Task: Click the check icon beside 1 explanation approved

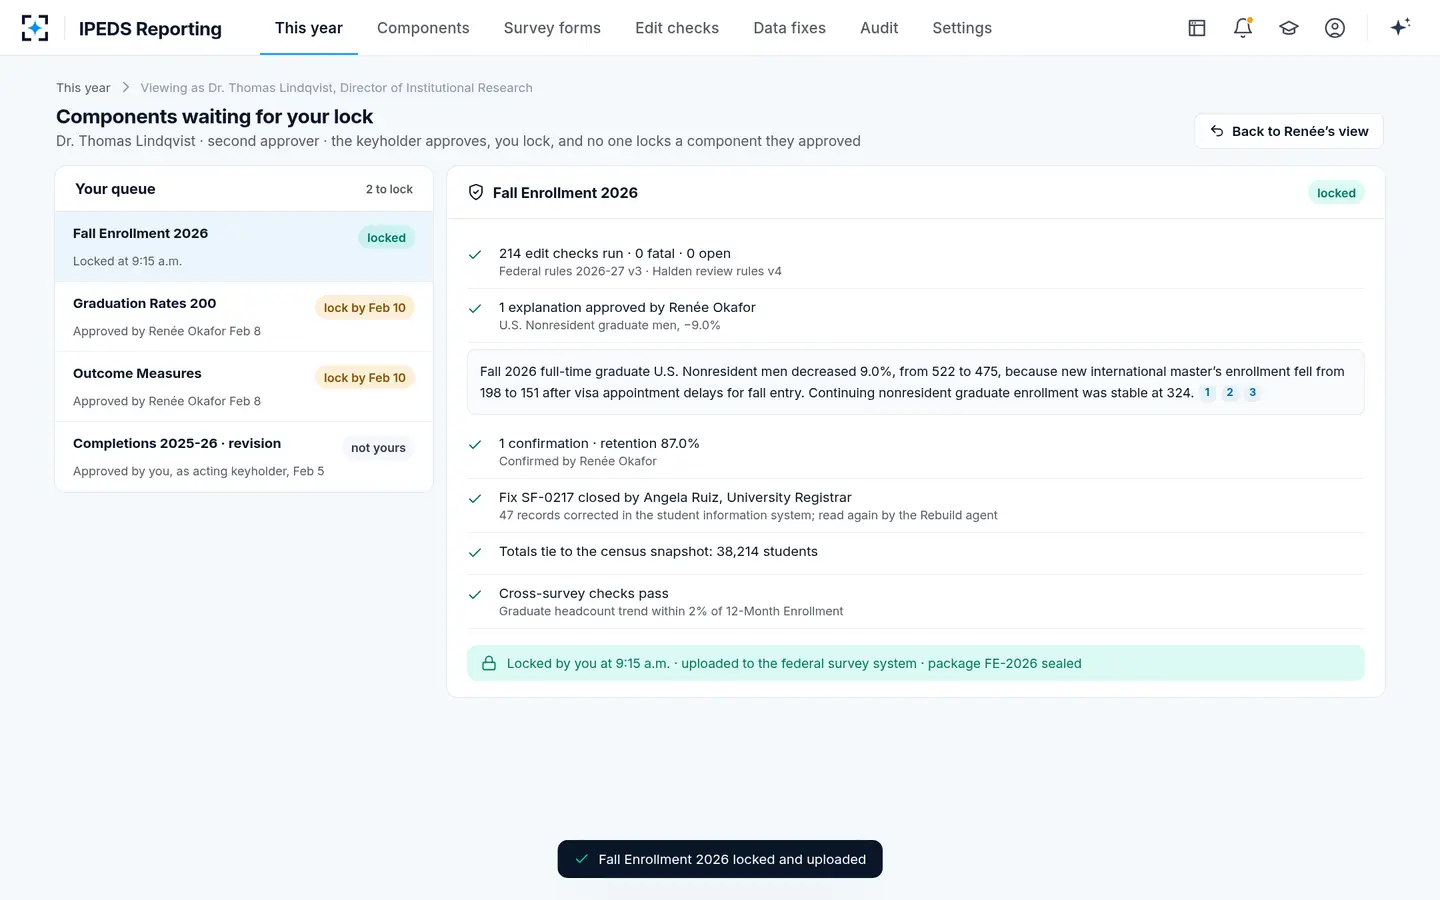Action: click(475, 308)
